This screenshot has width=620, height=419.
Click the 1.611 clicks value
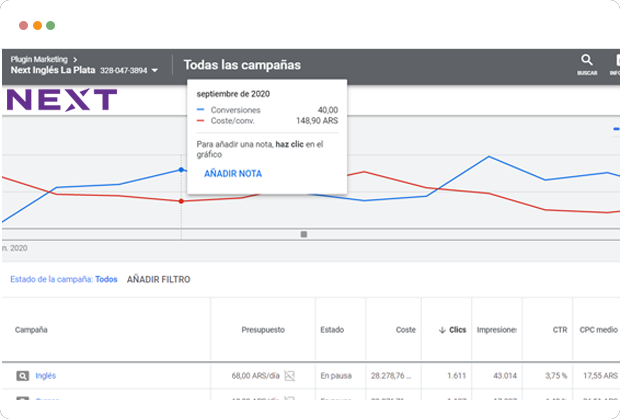(456, 376)
